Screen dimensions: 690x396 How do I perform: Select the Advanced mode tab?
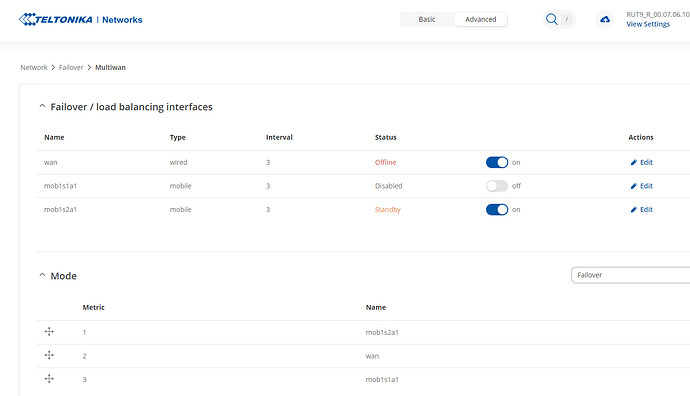(481, 19)
